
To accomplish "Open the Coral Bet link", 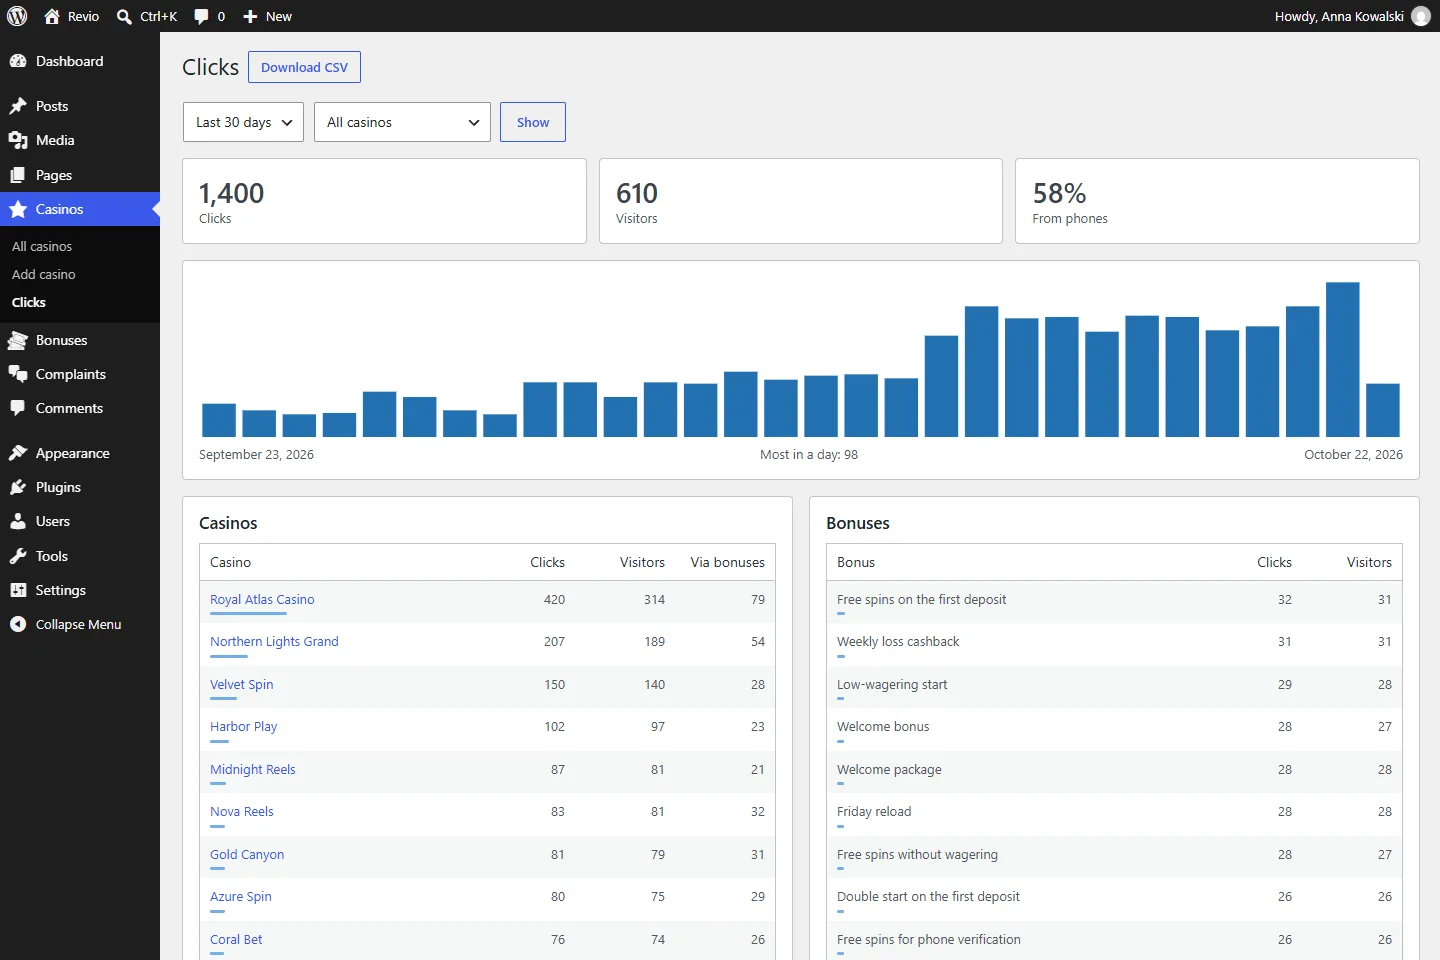I will (236, 939).
